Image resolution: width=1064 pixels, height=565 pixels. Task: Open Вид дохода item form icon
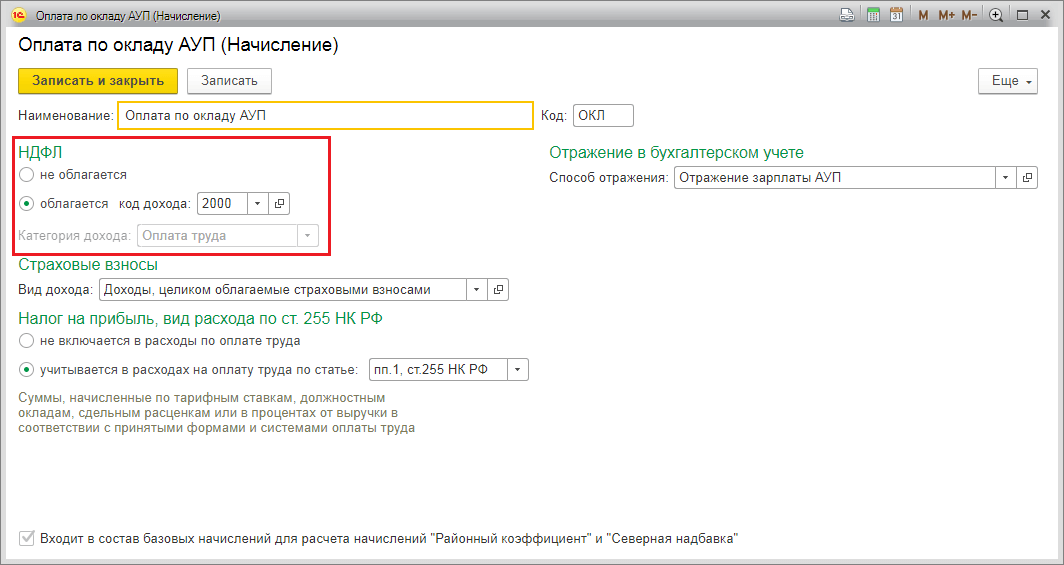[x=498, y=290]
